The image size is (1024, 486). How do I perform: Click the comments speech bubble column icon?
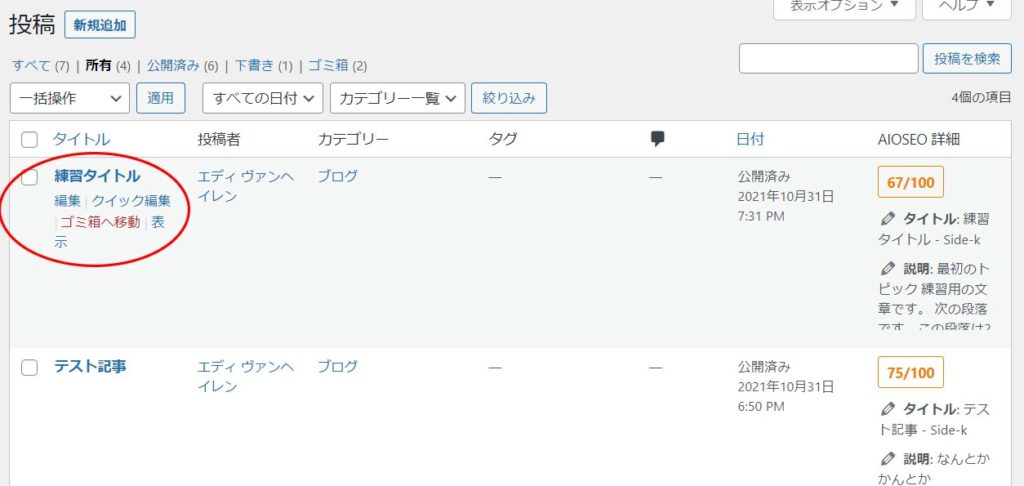[657, 139]
